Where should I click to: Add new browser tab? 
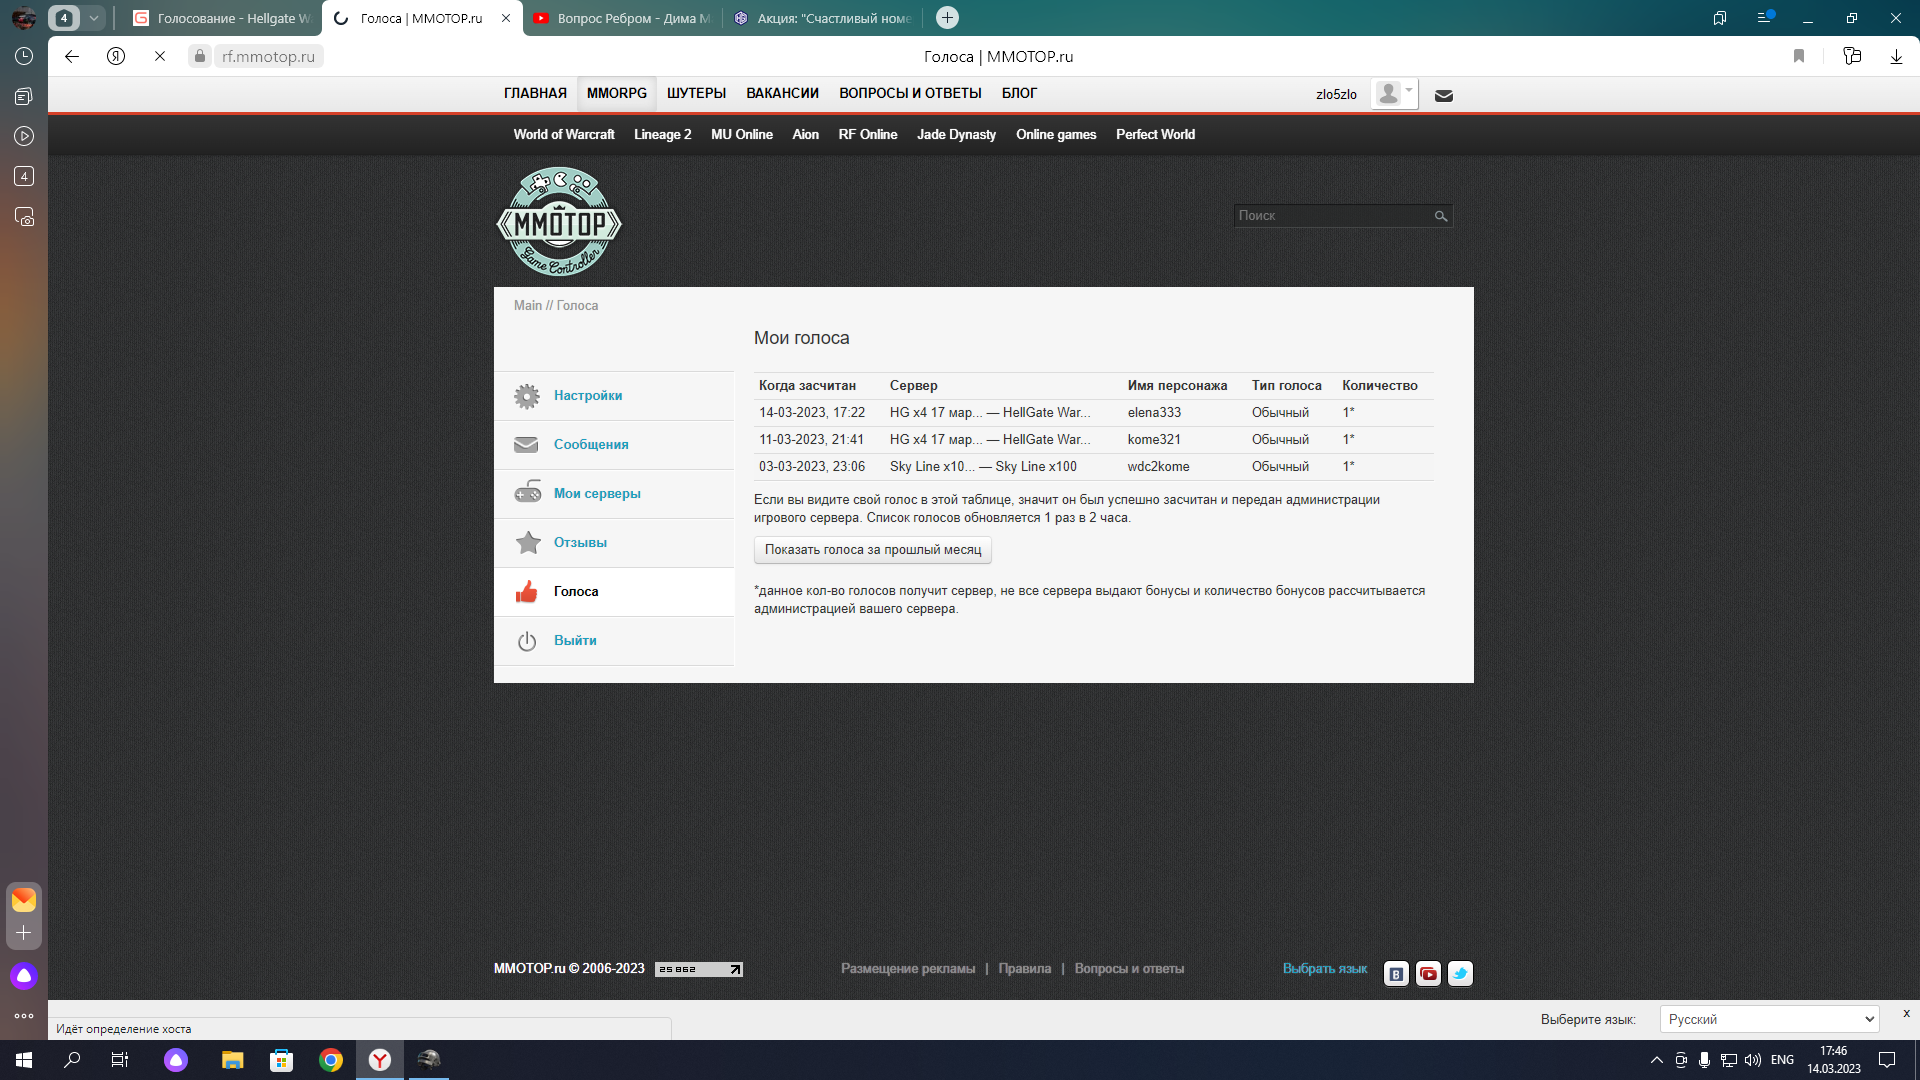[948, 17]
